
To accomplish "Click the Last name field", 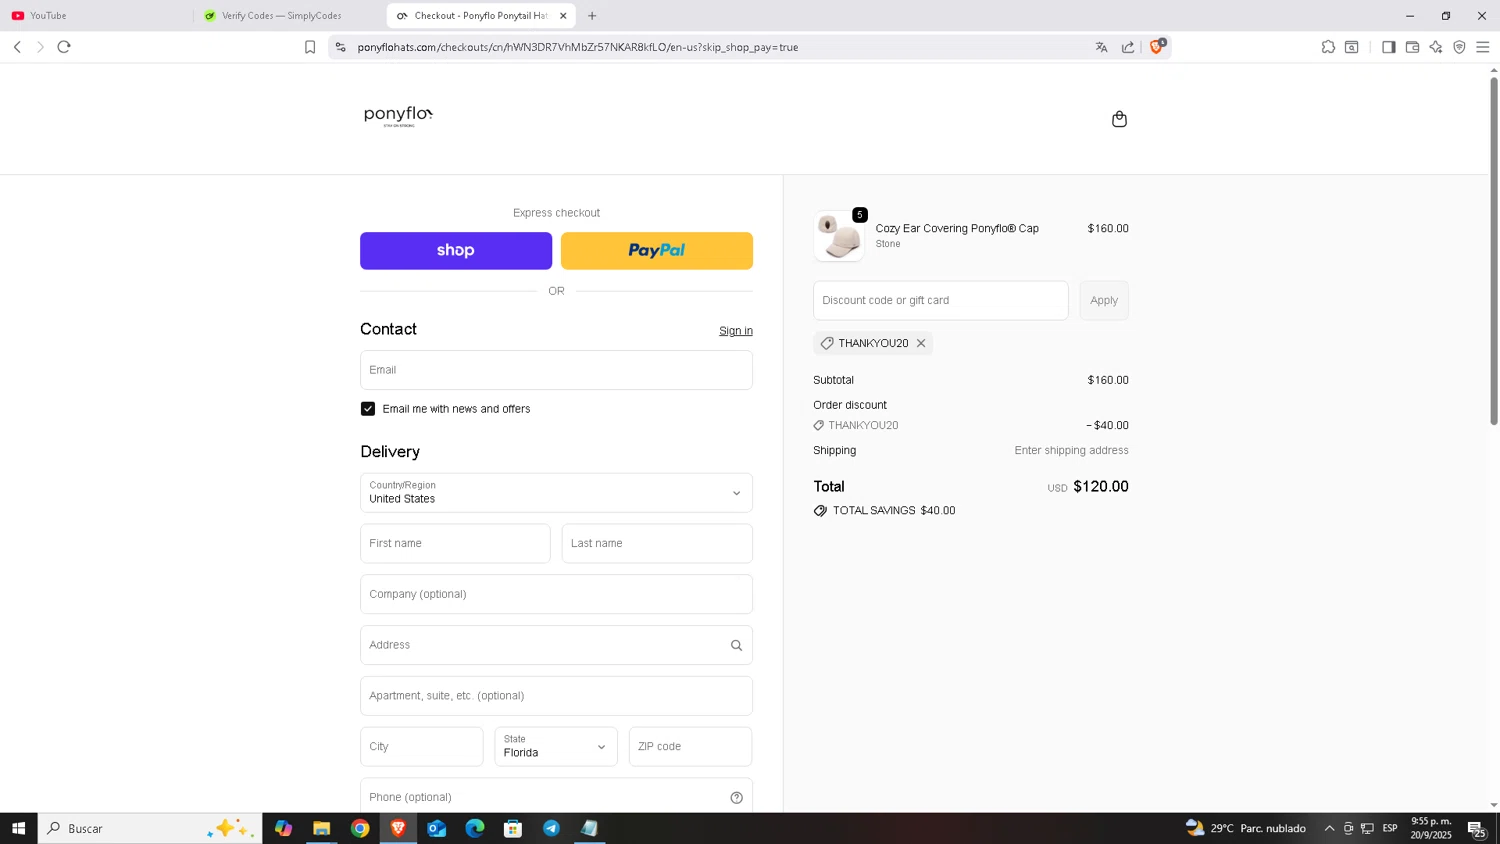I will pyautogui.click(x=657, y=544).
